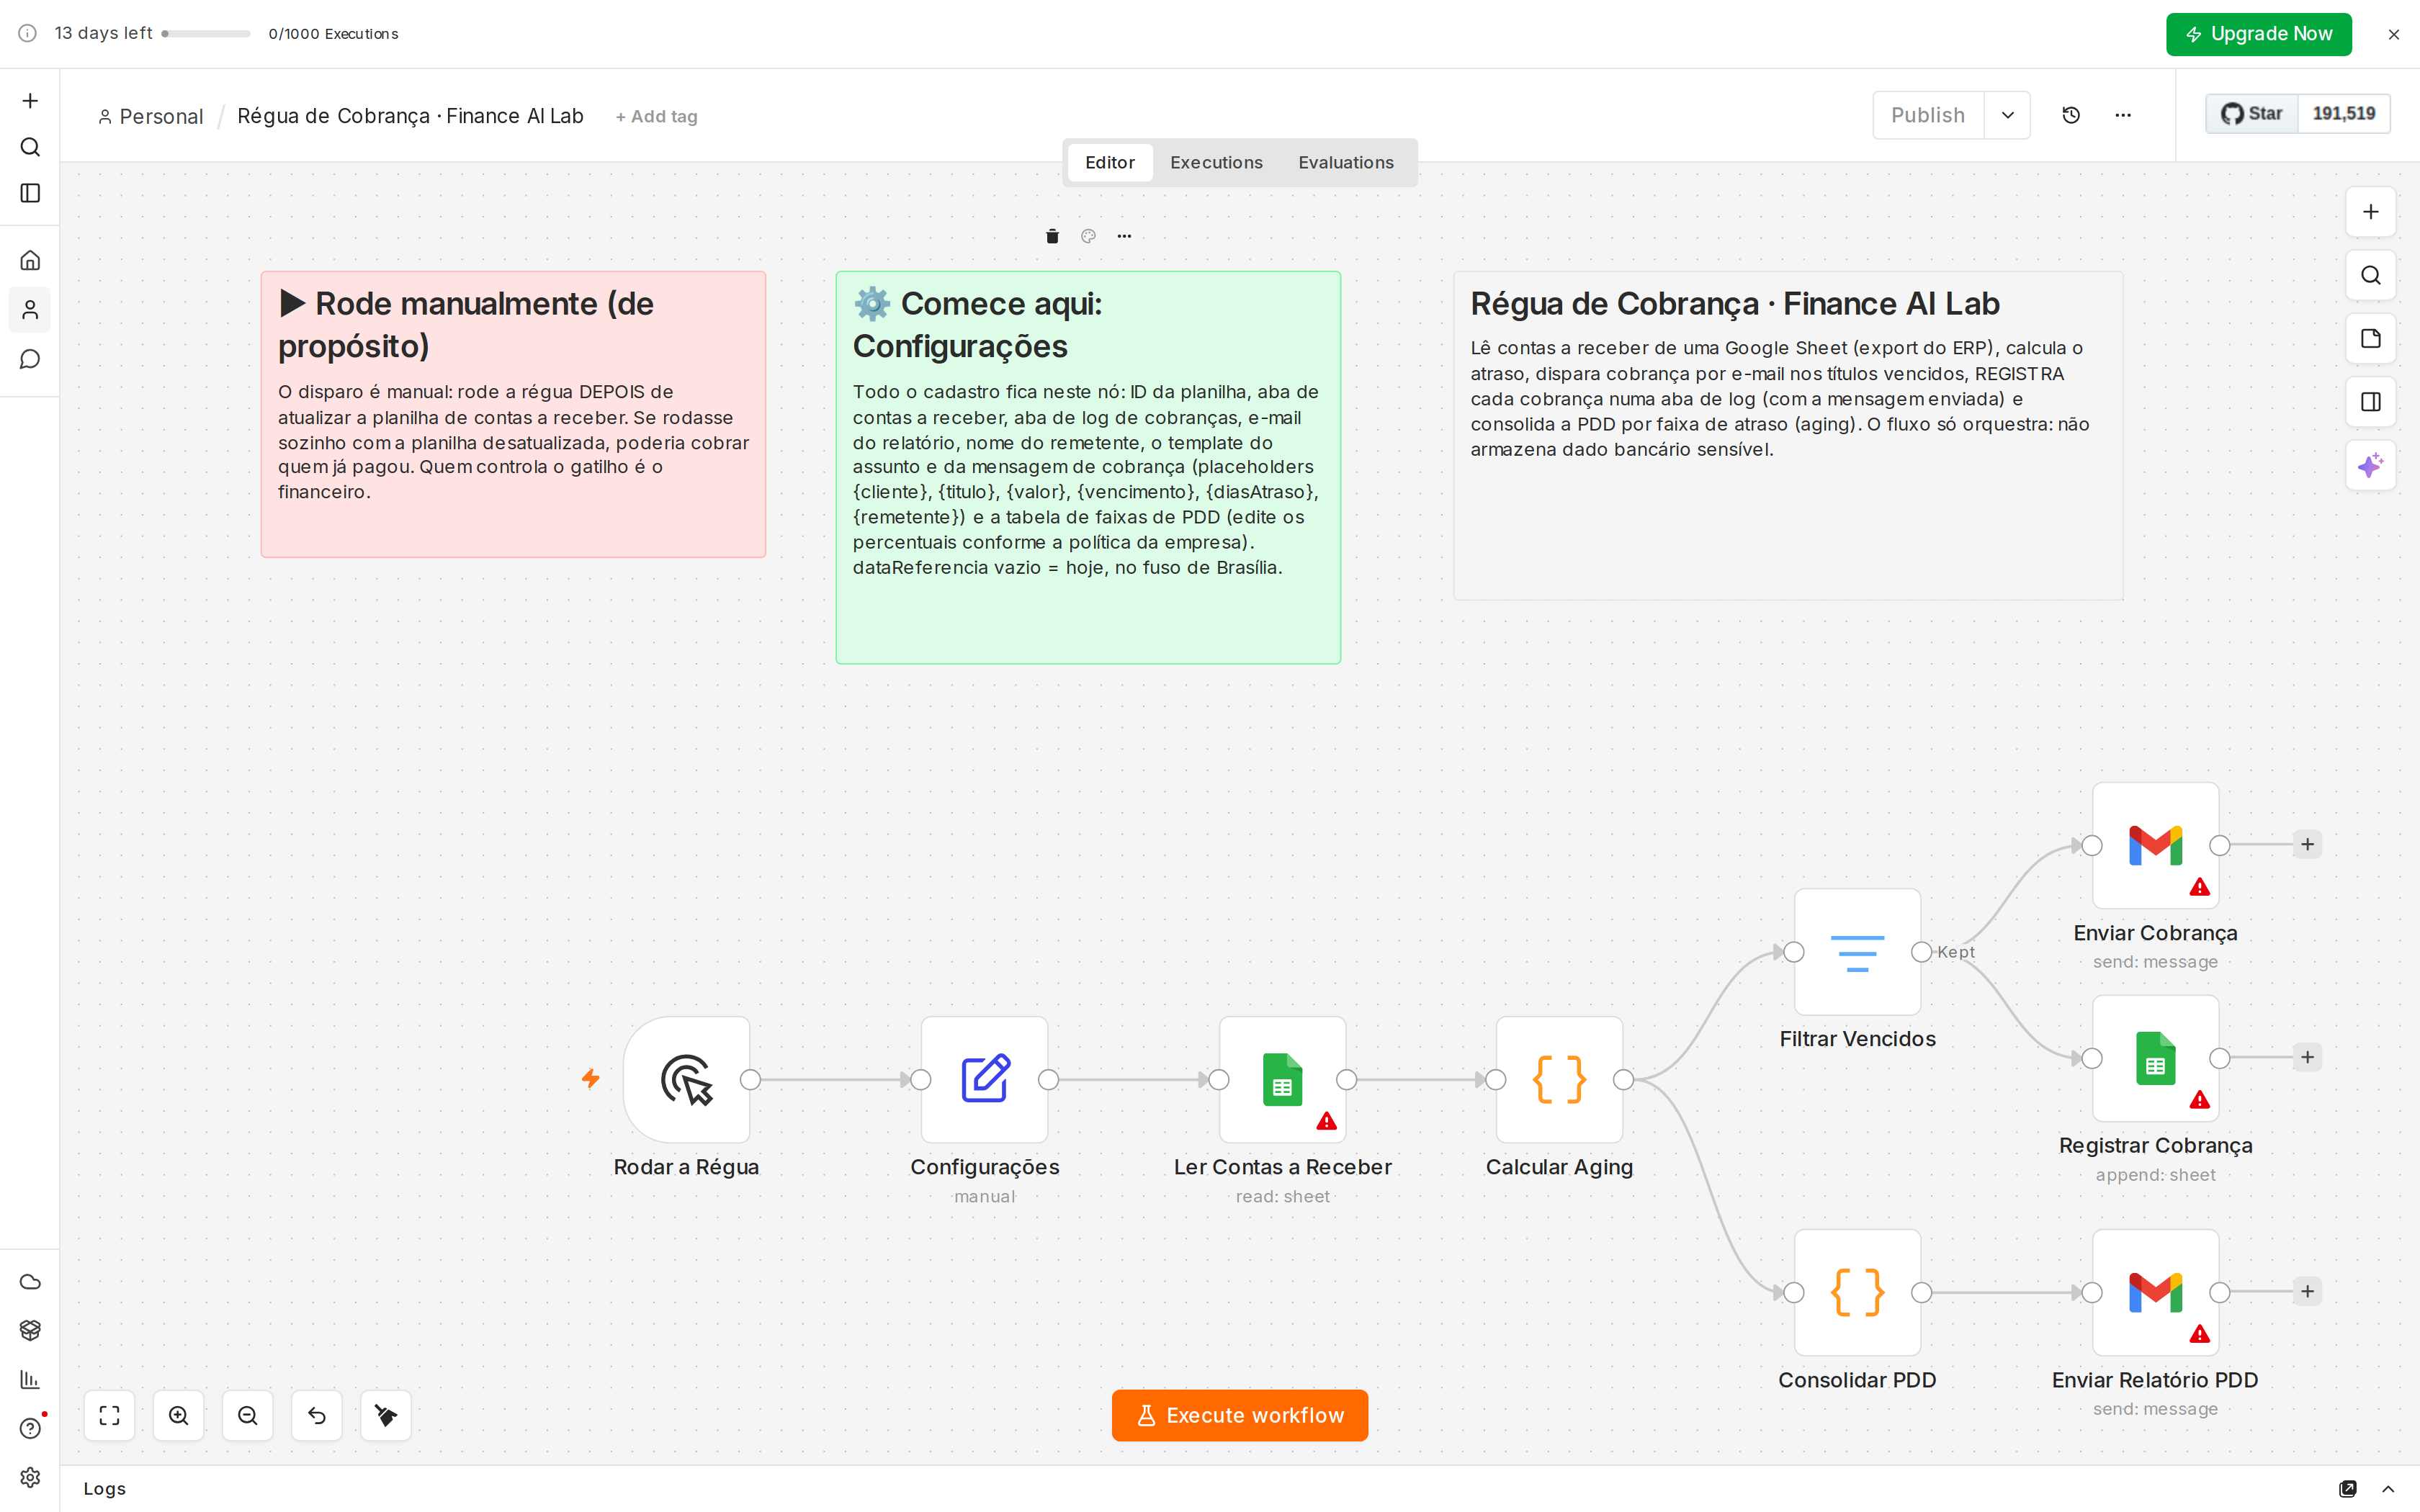Open search from the left sidebar
This screenshot has width=2420, height=1512.
pyautogui.click(x=30, y=147)
